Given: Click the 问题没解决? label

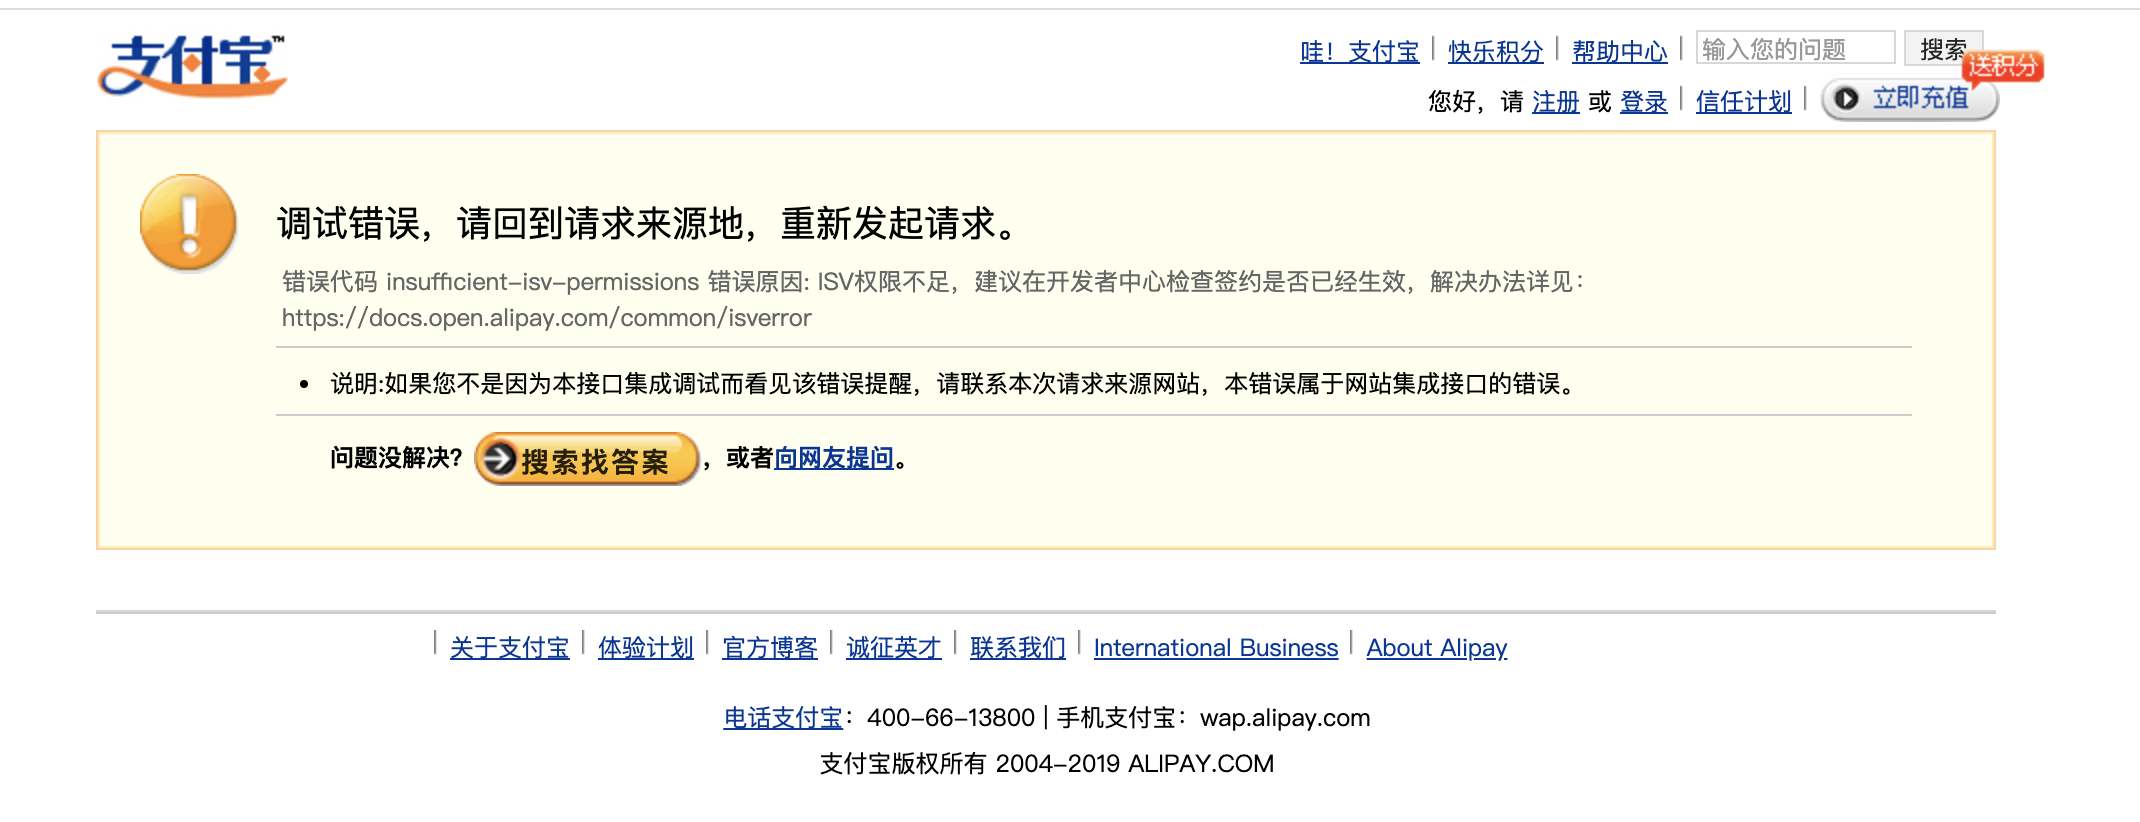Looking at the screenshot, I should 396,458.
